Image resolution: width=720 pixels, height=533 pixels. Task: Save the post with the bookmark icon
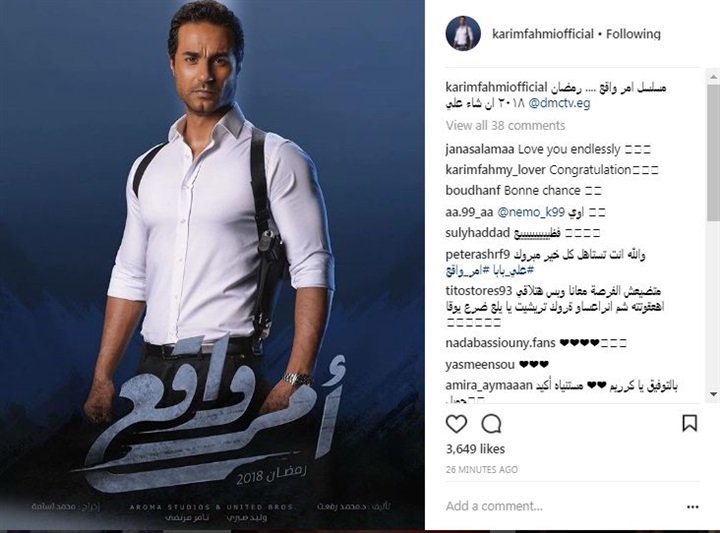pyautogui.click(x=690, y=423)
